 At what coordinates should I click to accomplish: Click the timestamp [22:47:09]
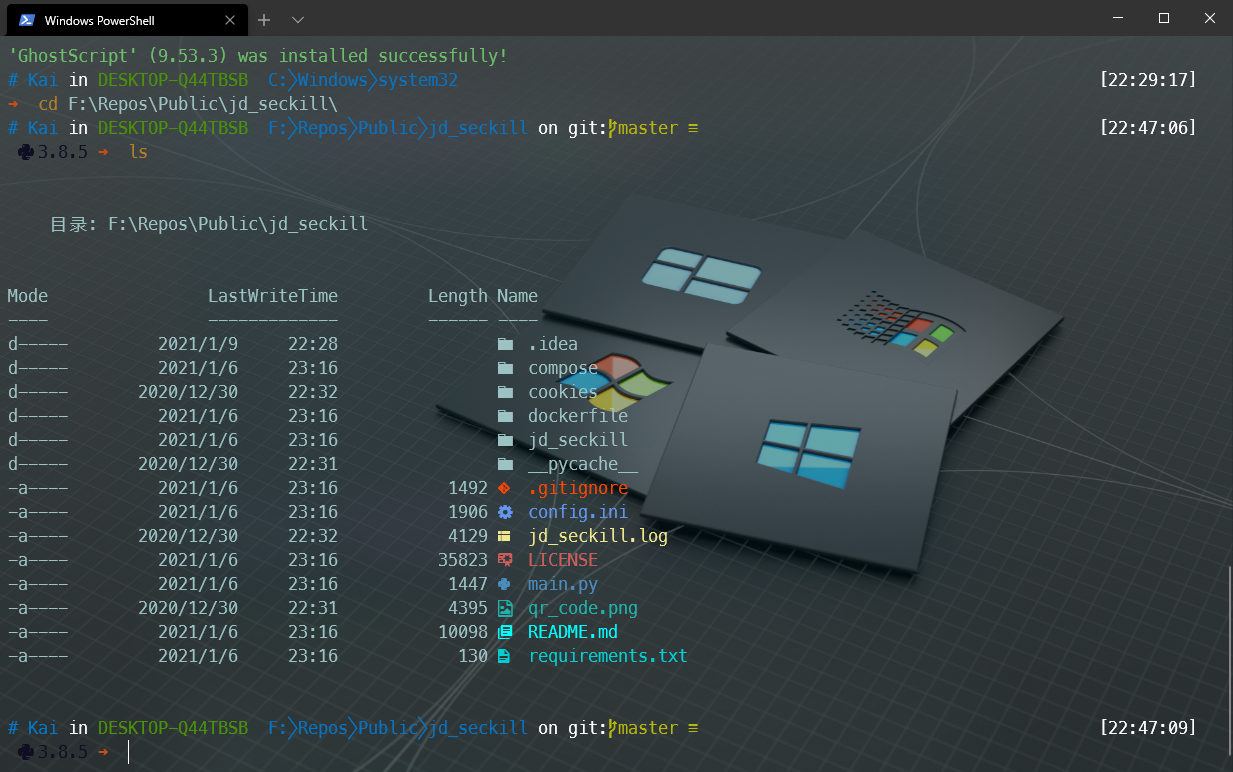(1147, 728)
